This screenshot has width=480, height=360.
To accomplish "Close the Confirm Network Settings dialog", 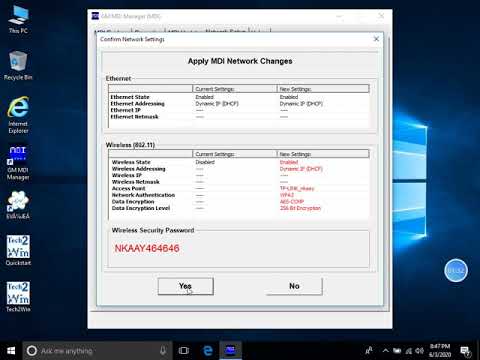I will click(x=376, y=39).
